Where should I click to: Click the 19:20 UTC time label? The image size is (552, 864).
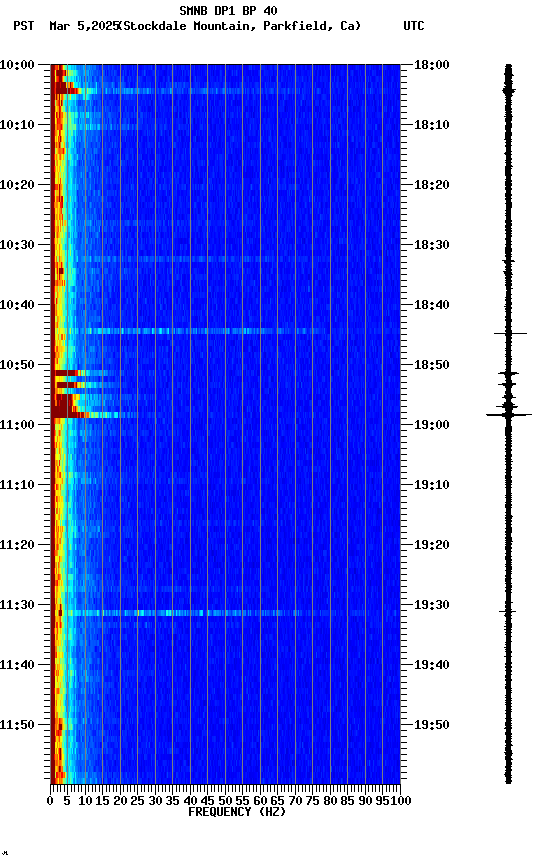click(432, 546)
